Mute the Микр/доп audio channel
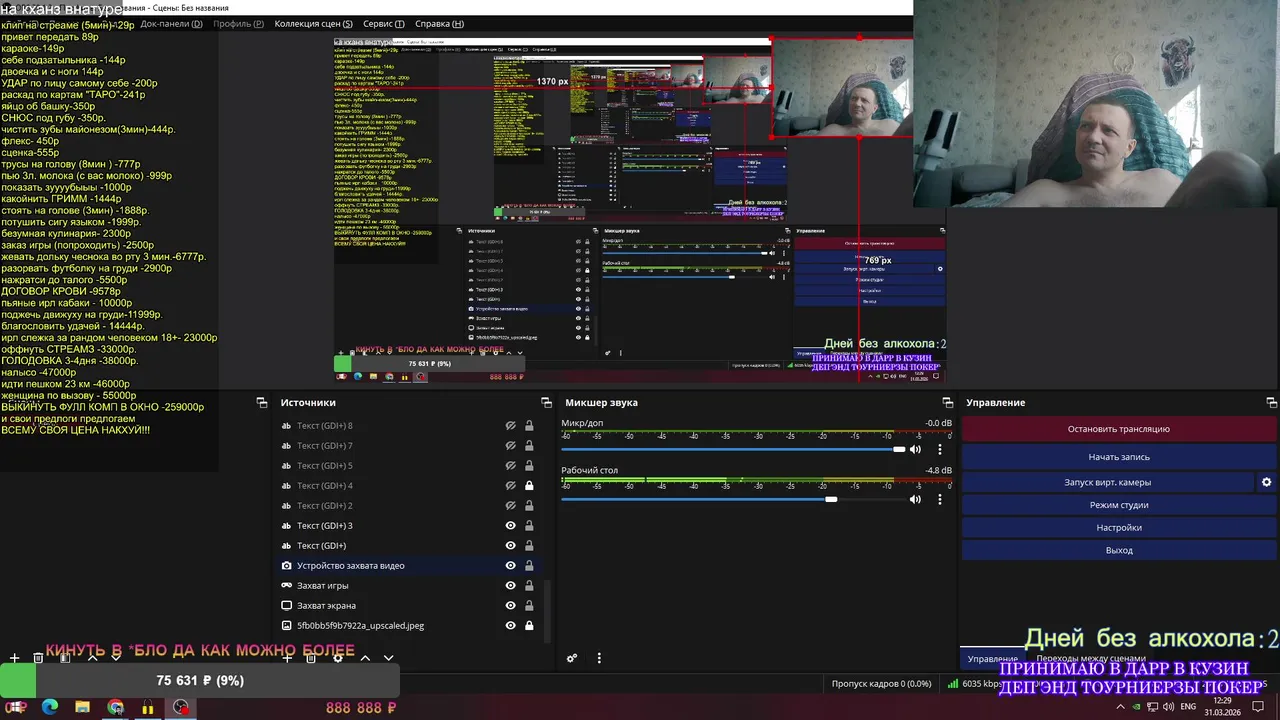 [915, 450]
